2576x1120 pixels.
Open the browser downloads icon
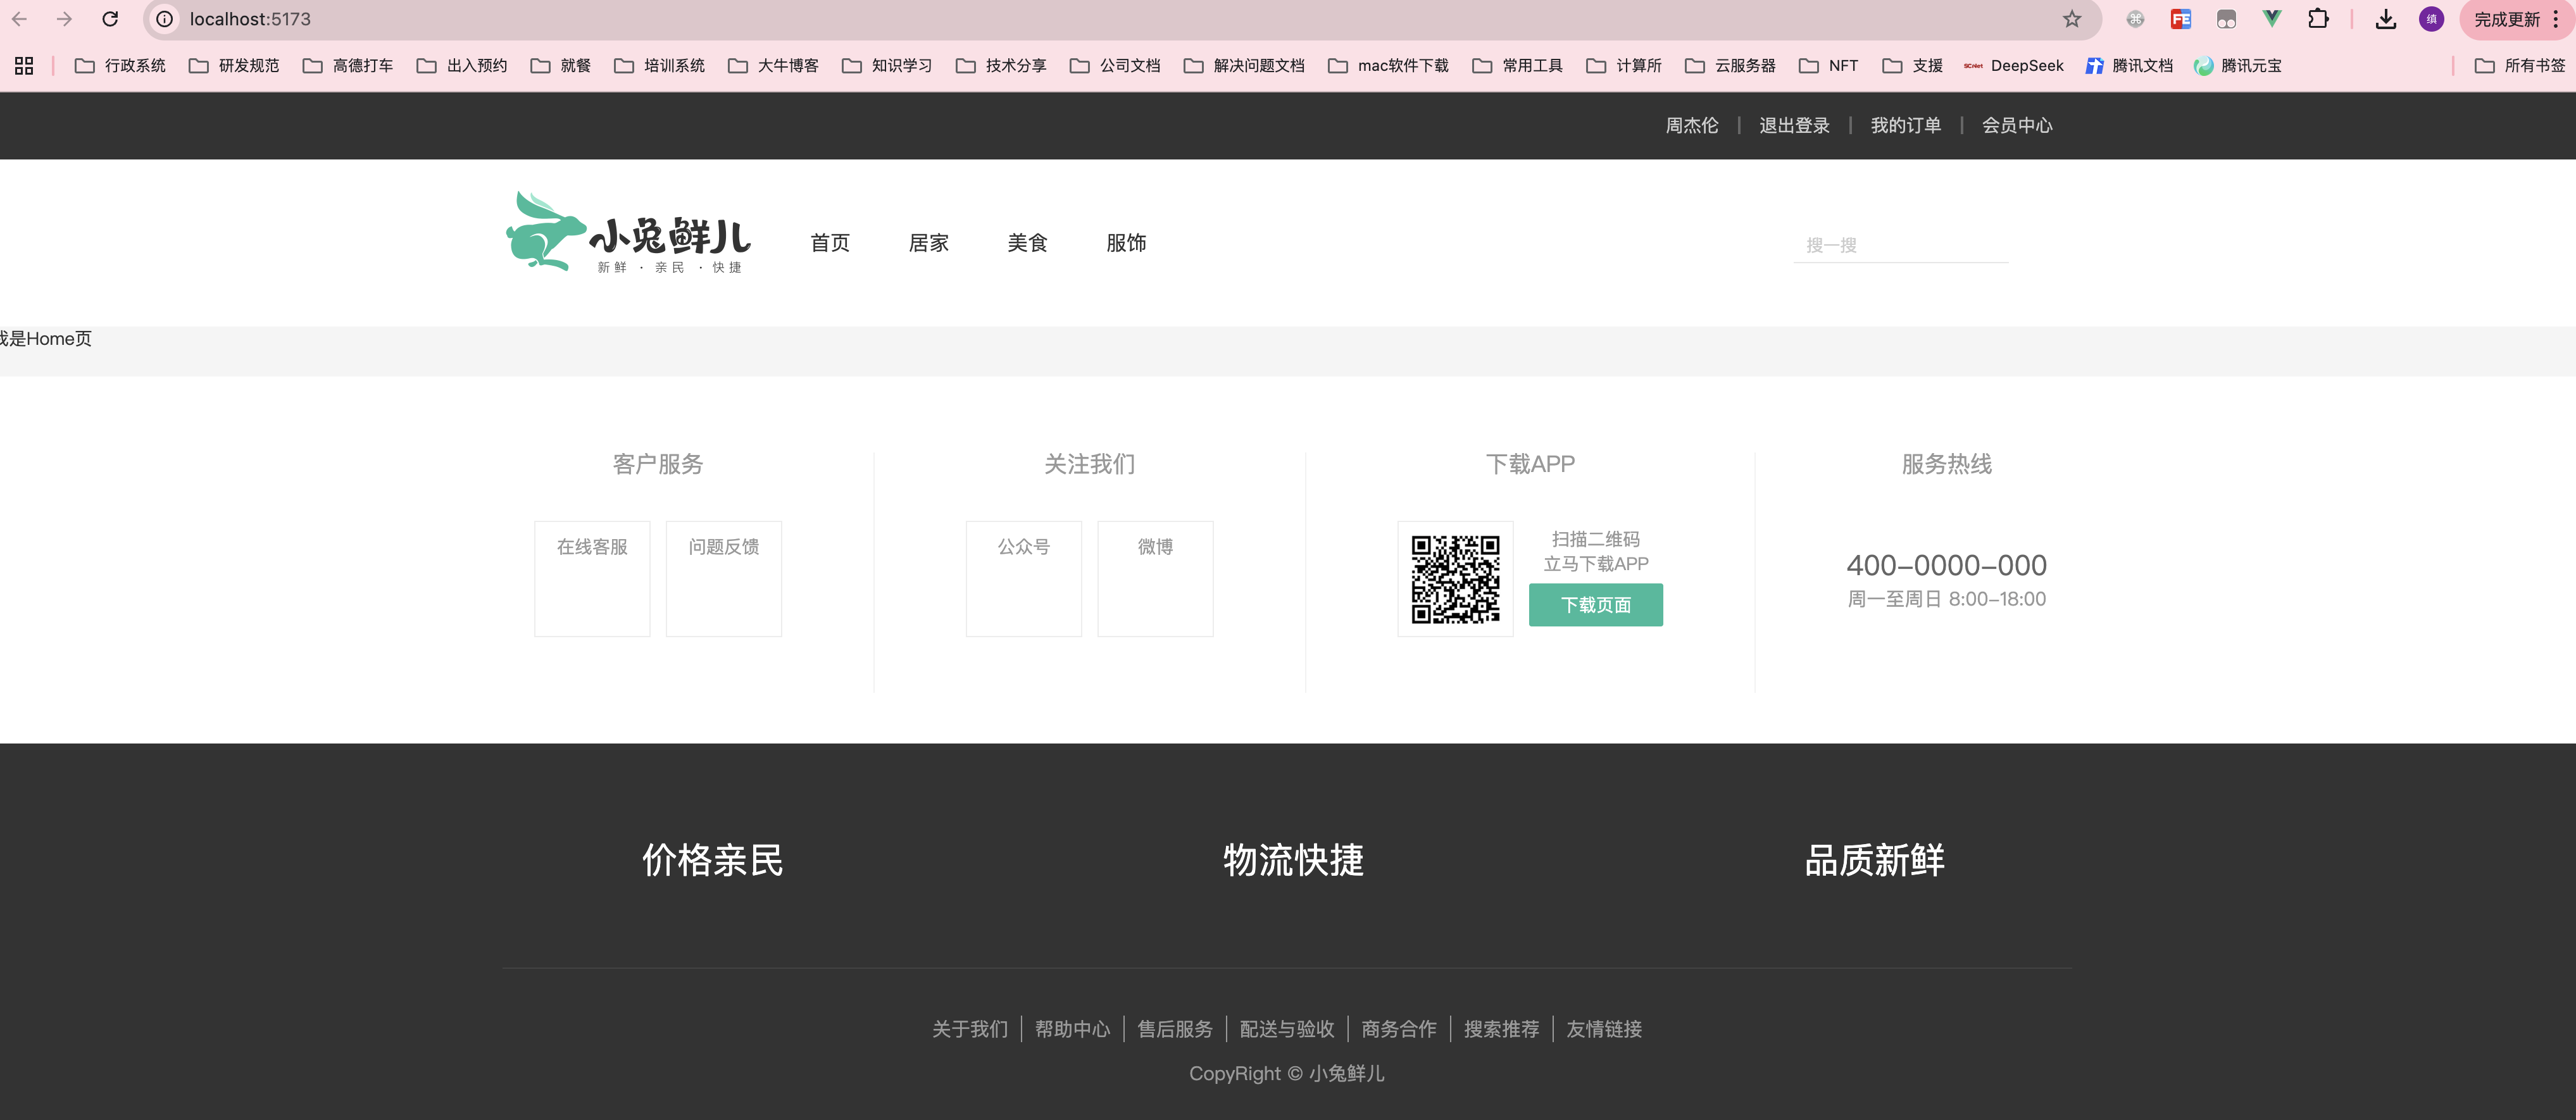[2386, 19]
